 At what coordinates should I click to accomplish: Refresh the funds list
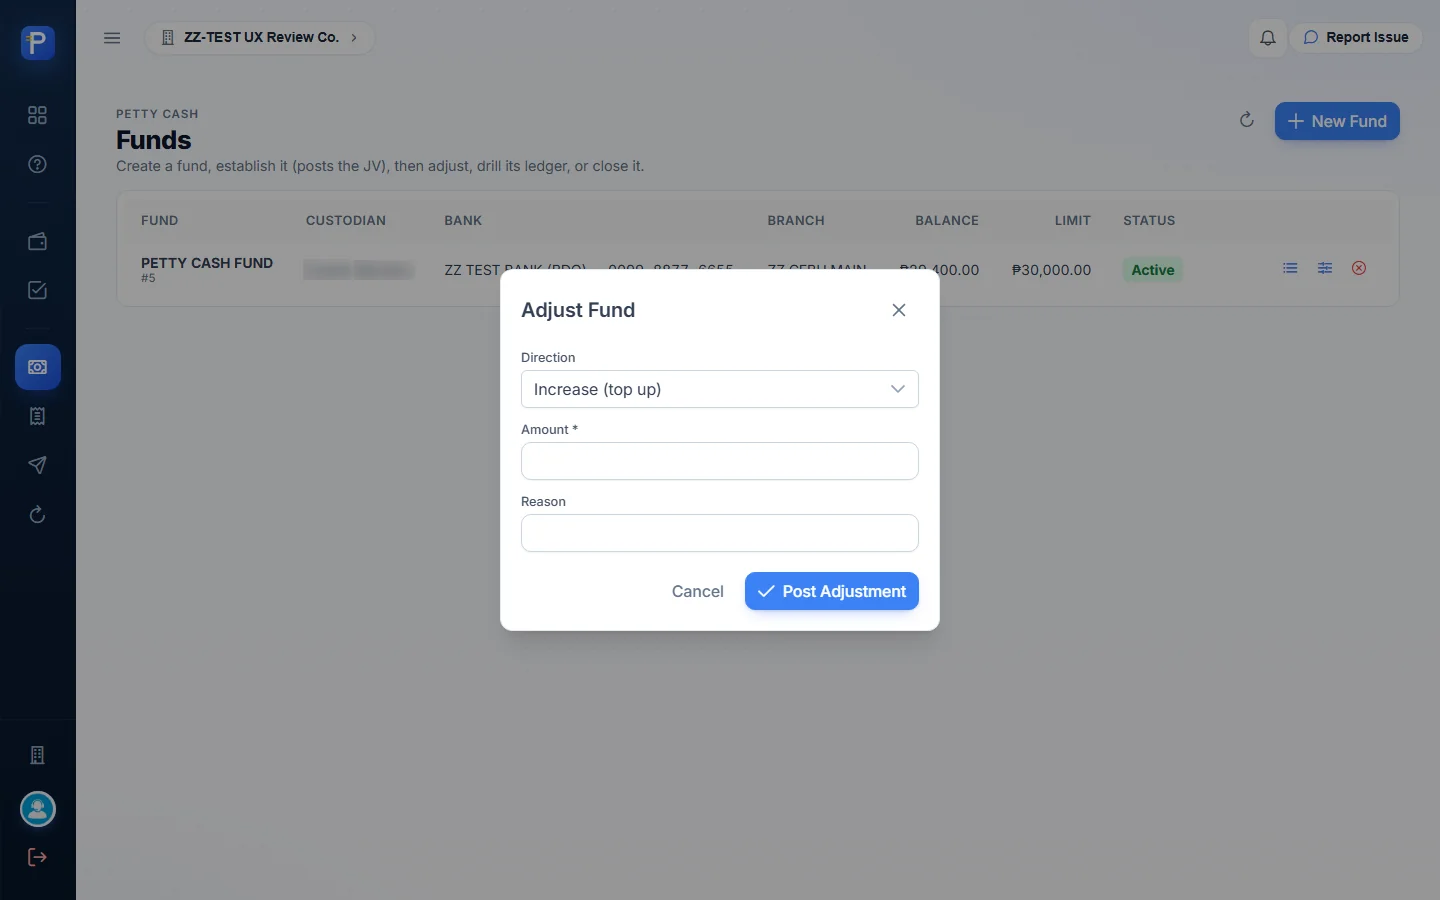pos(1246,120)
